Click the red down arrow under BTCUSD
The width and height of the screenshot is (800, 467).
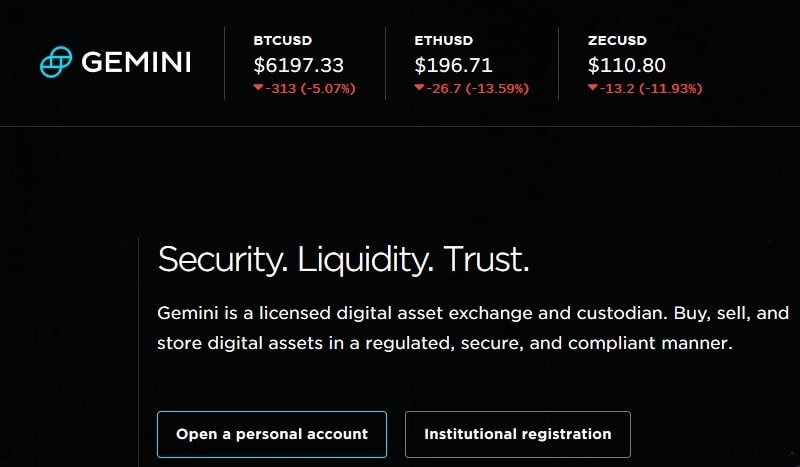click(x=258, y=88)
